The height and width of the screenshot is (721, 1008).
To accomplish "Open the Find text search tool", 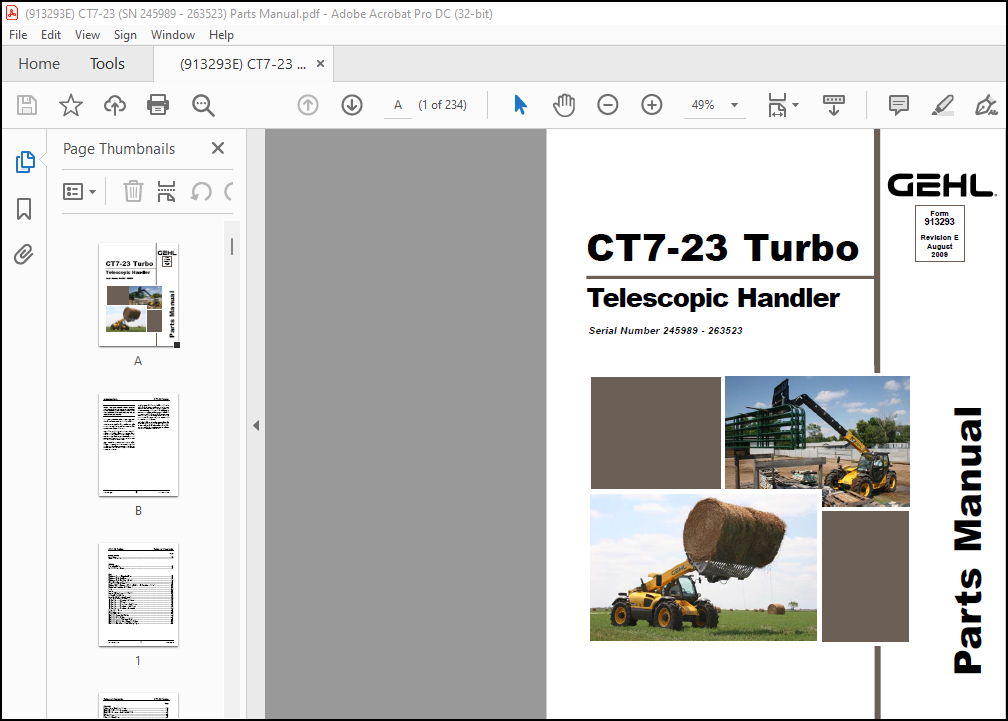I will 203,105.
